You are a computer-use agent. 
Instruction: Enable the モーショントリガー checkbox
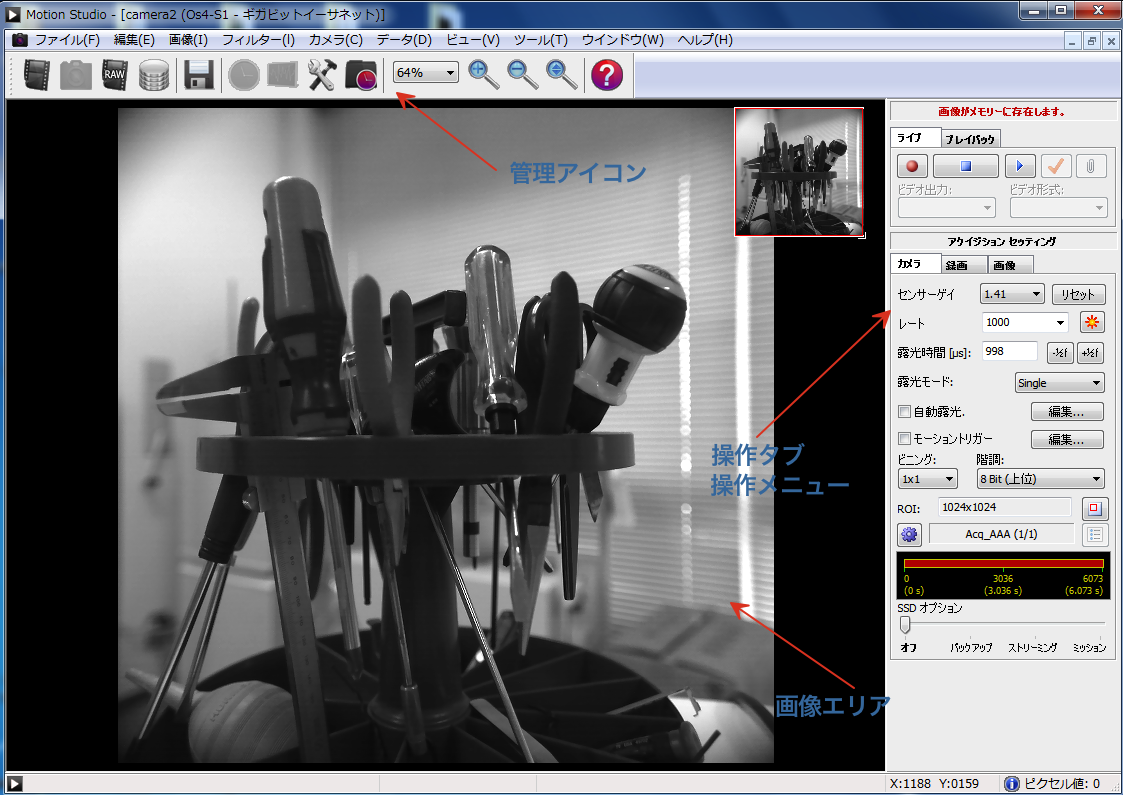905,438
